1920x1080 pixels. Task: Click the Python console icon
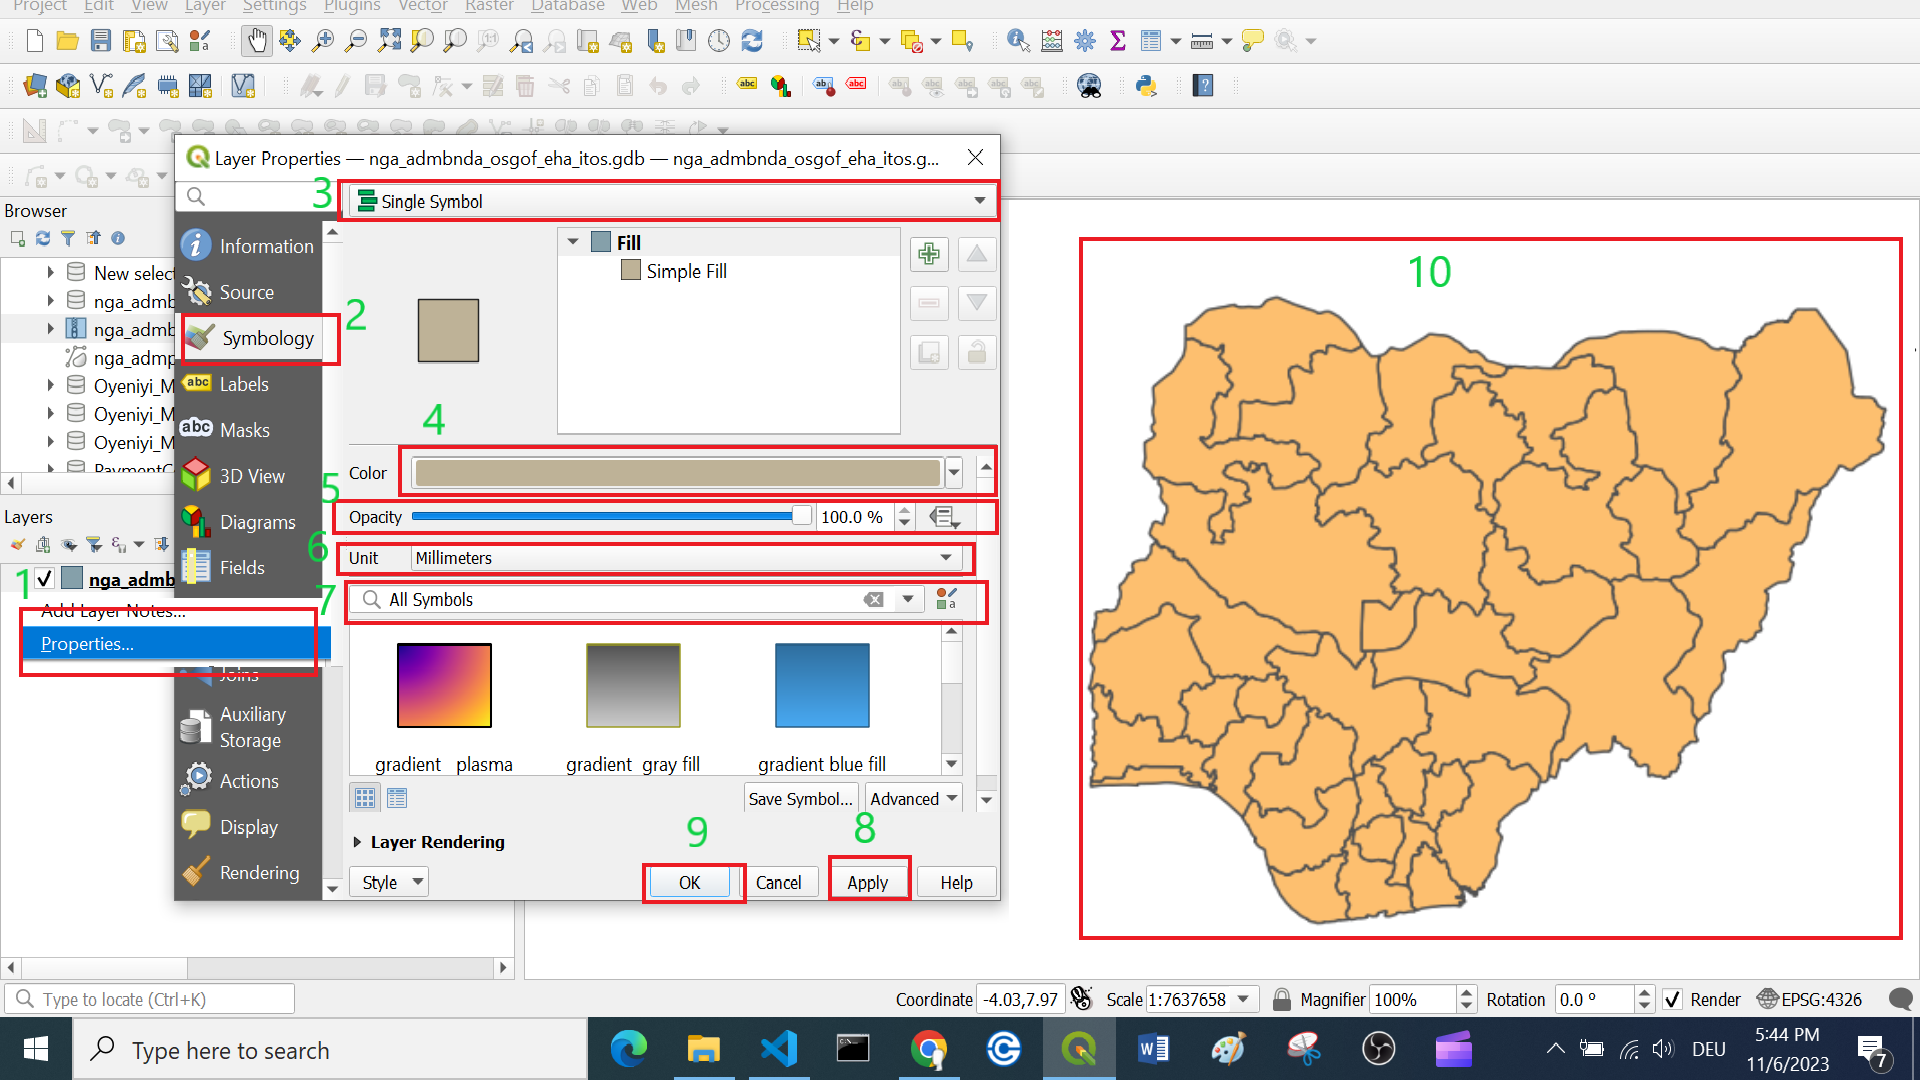pos(1146,86)
